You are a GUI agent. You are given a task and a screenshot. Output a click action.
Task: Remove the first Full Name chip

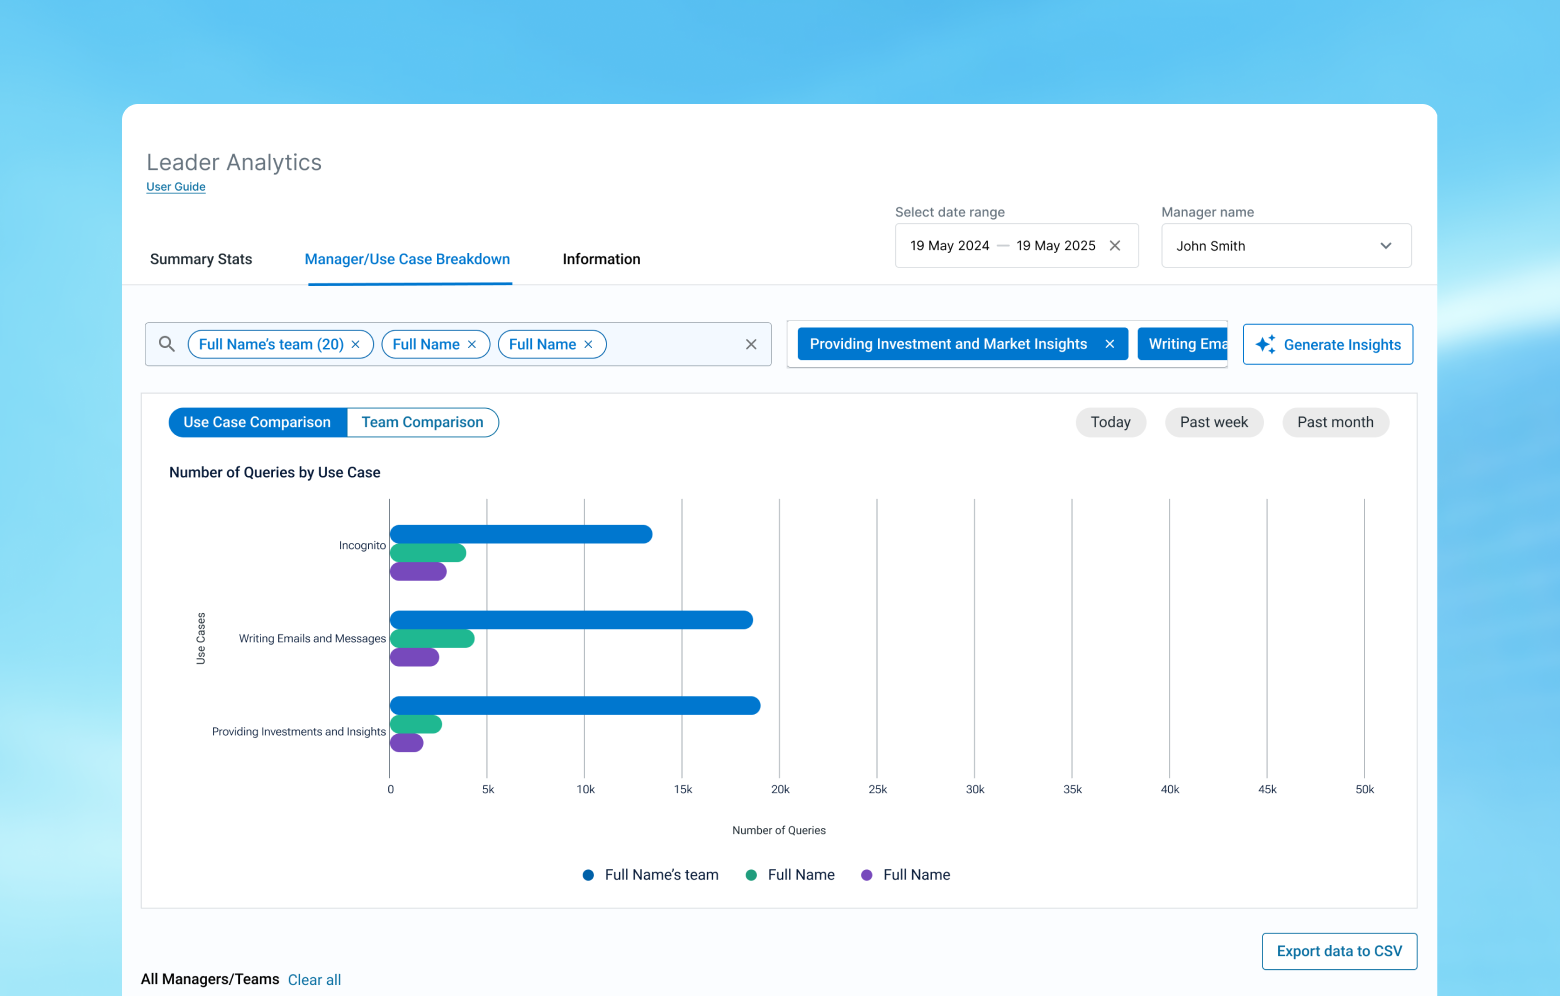[472, 344]
